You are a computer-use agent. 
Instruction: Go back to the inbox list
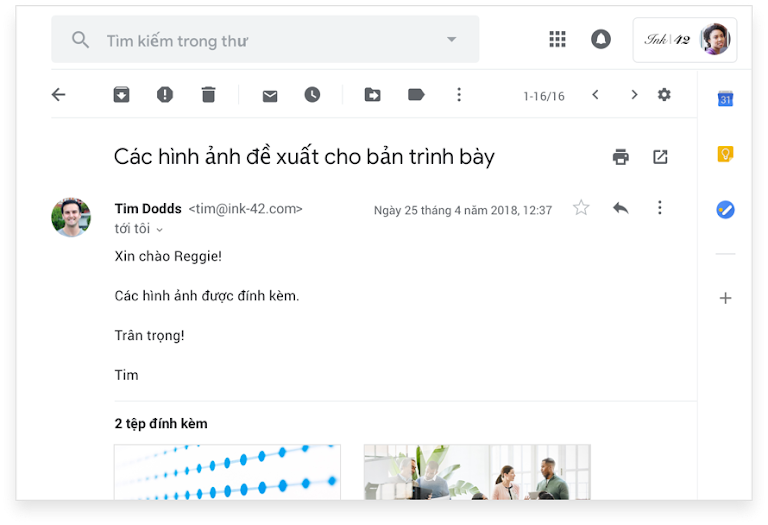(x=59, y=95)
